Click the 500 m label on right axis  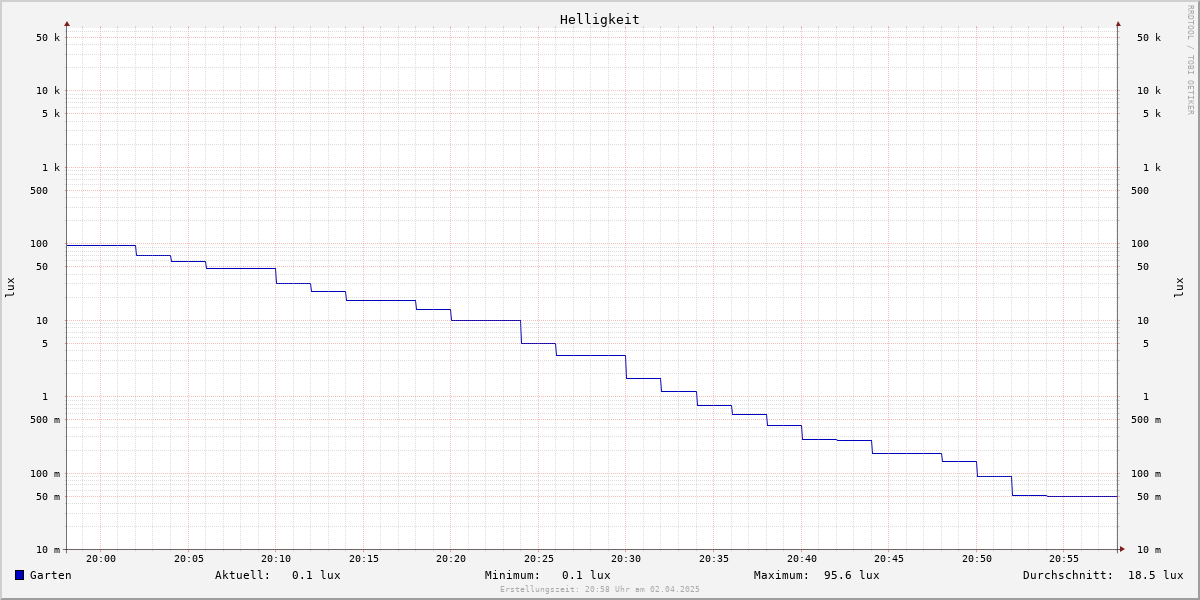tap(1146, 420)
